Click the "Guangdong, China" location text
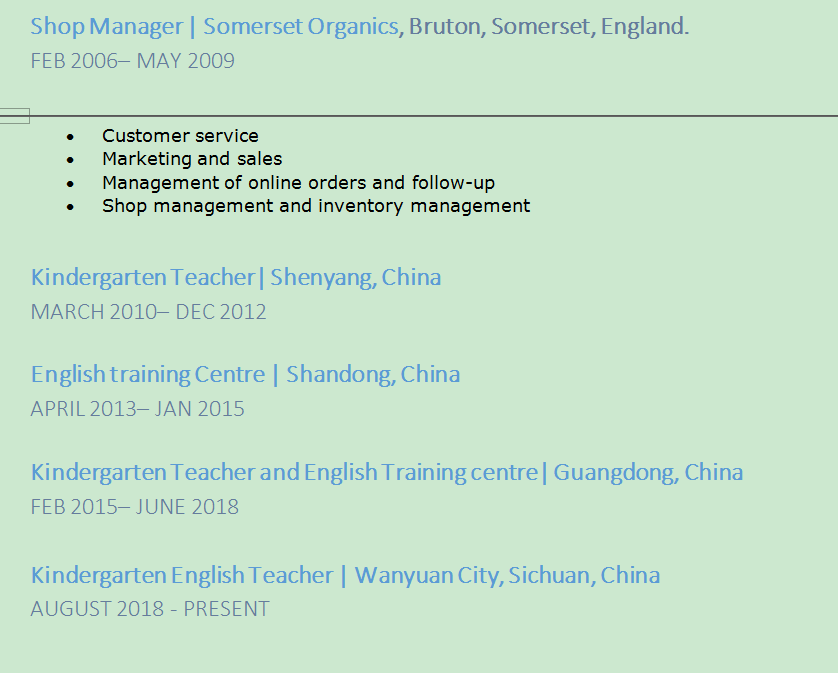Screen dimensions: 838x673 coord(648,472)
